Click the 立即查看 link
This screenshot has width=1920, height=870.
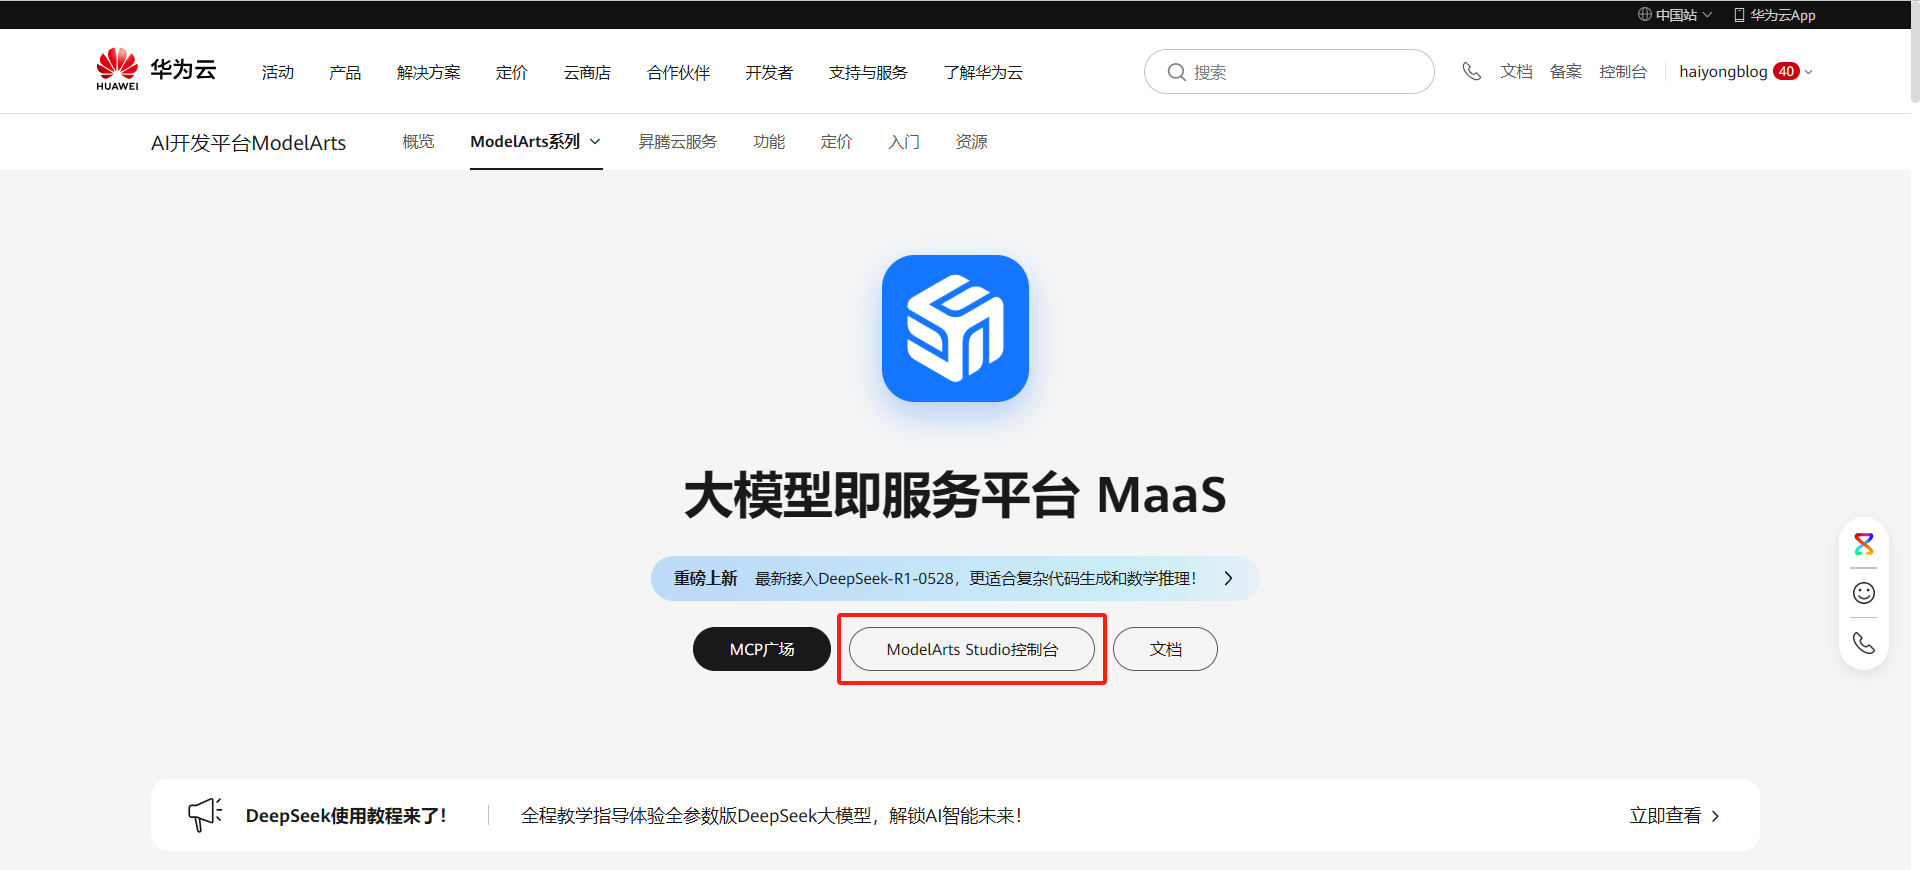1665,816
